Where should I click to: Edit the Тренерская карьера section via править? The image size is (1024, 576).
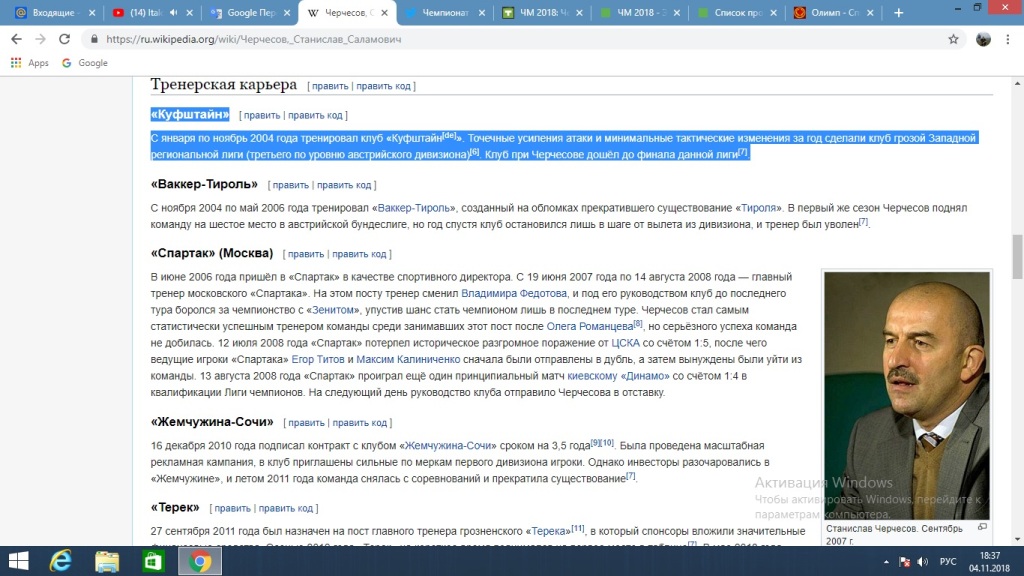coord(330,86)
